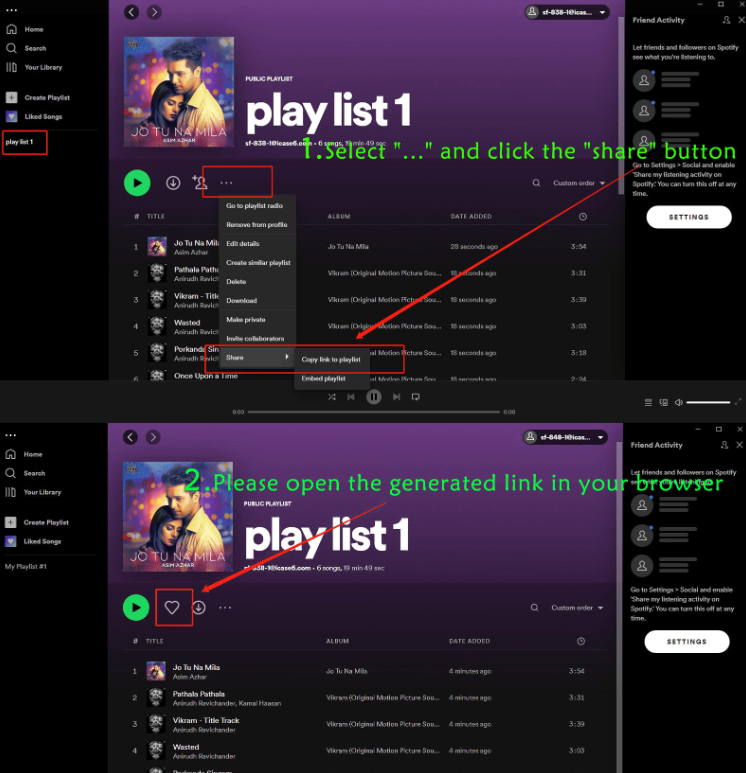The image size is (746, 773).
Task: Mute using the volume speaker icon
Action: tap(679, 402)
